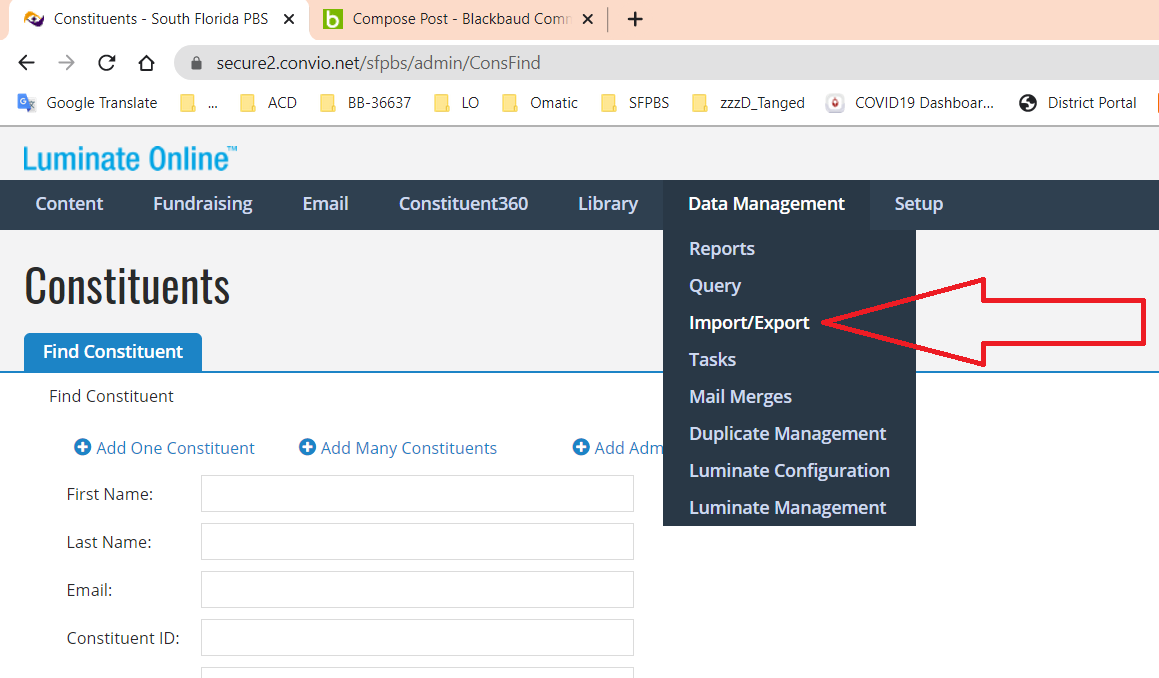Screen dimensions: 1159x678
Task: Select Reports from Data Management dropdown
Action: [x=722, y=248]
